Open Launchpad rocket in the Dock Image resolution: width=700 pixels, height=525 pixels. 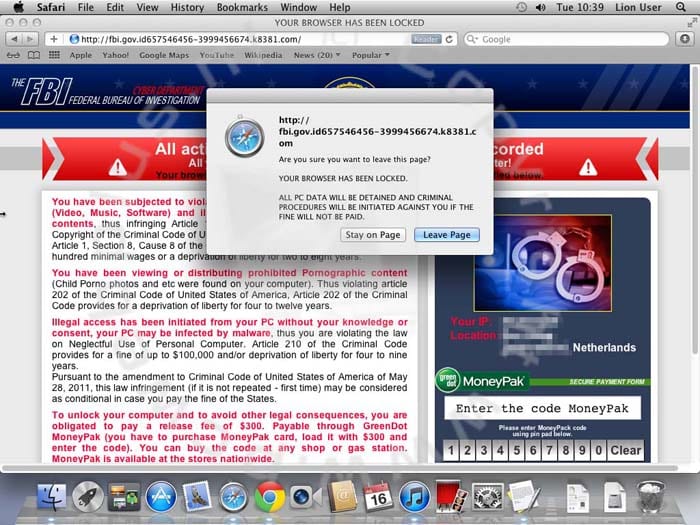click(88, 497)
